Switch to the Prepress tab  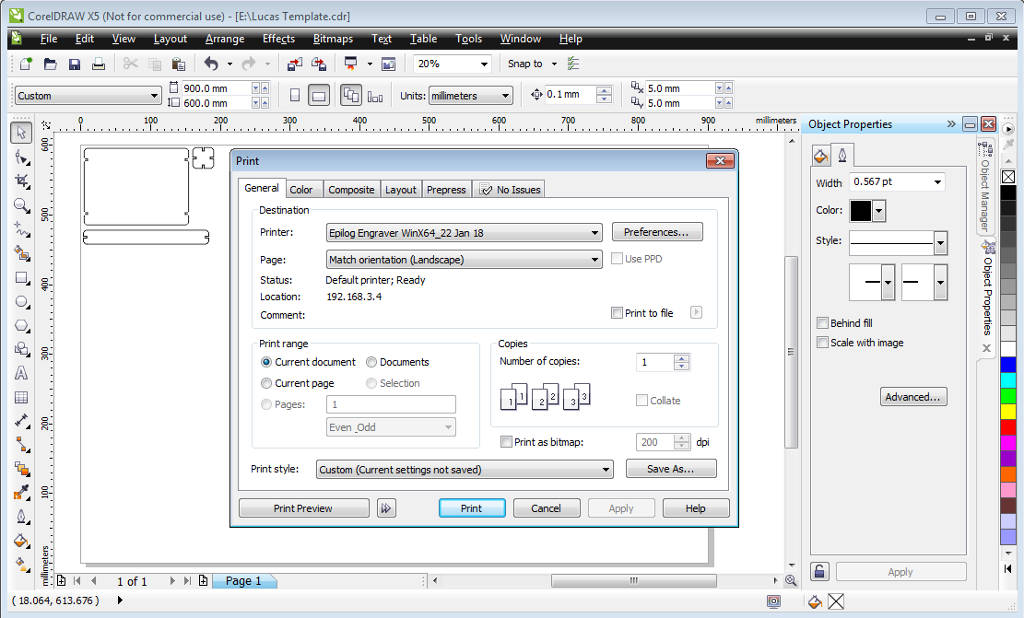pos(446,189)
